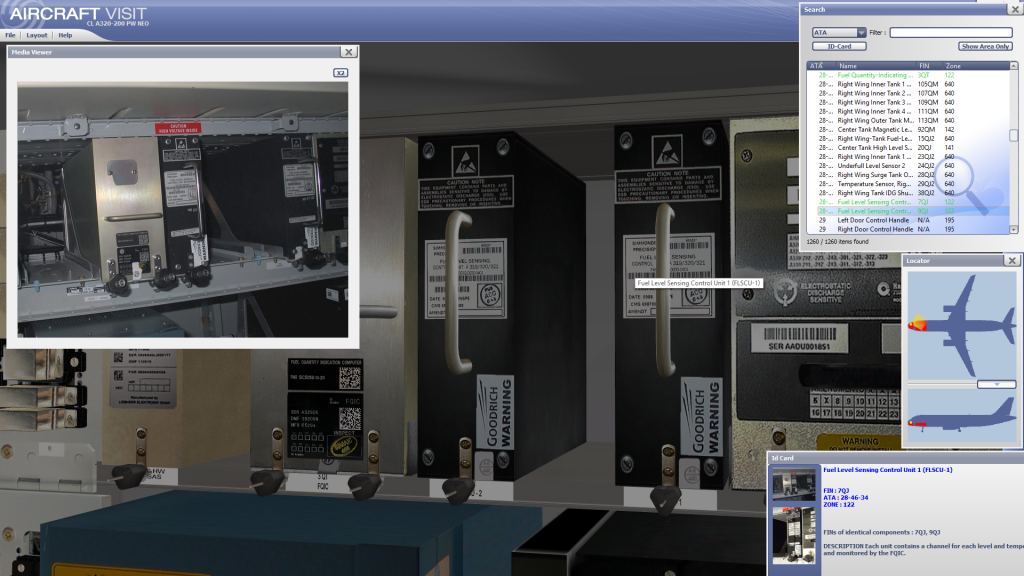Sort results by the Name column header

875,66
